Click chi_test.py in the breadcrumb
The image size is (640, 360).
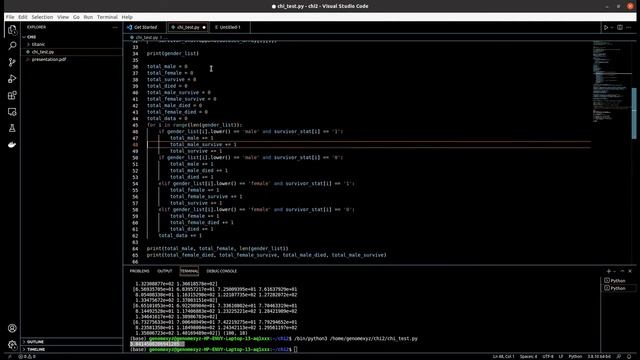(x=146, y=38)
